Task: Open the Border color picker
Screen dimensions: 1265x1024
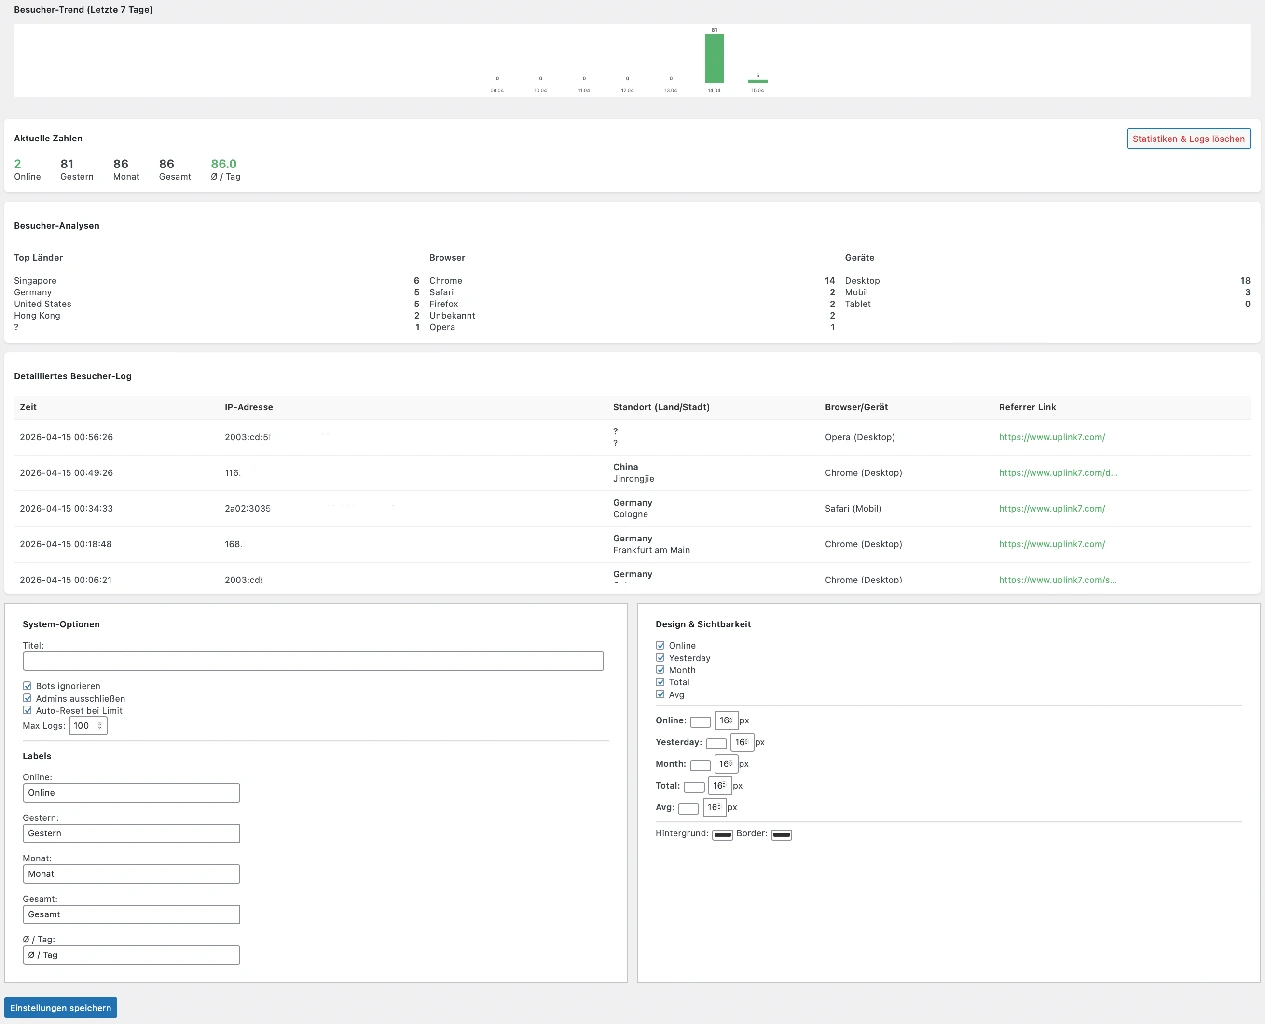Action: pyautogui.click(x=781, y=835)
